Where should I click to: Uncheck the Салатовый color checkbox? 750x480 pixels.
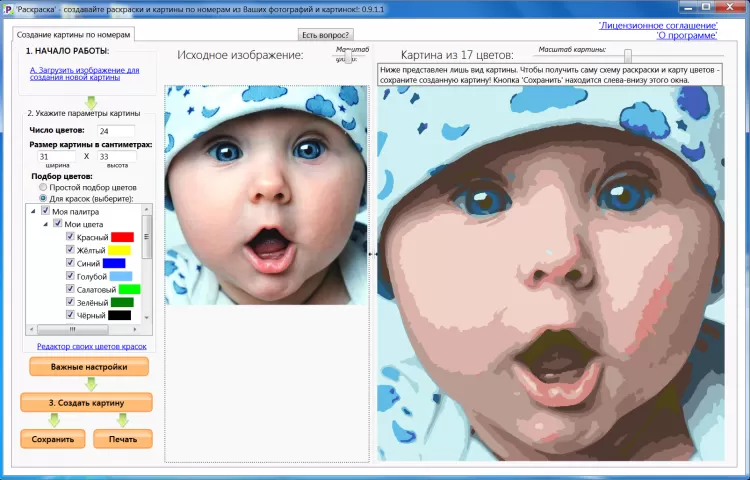point(70,289)
